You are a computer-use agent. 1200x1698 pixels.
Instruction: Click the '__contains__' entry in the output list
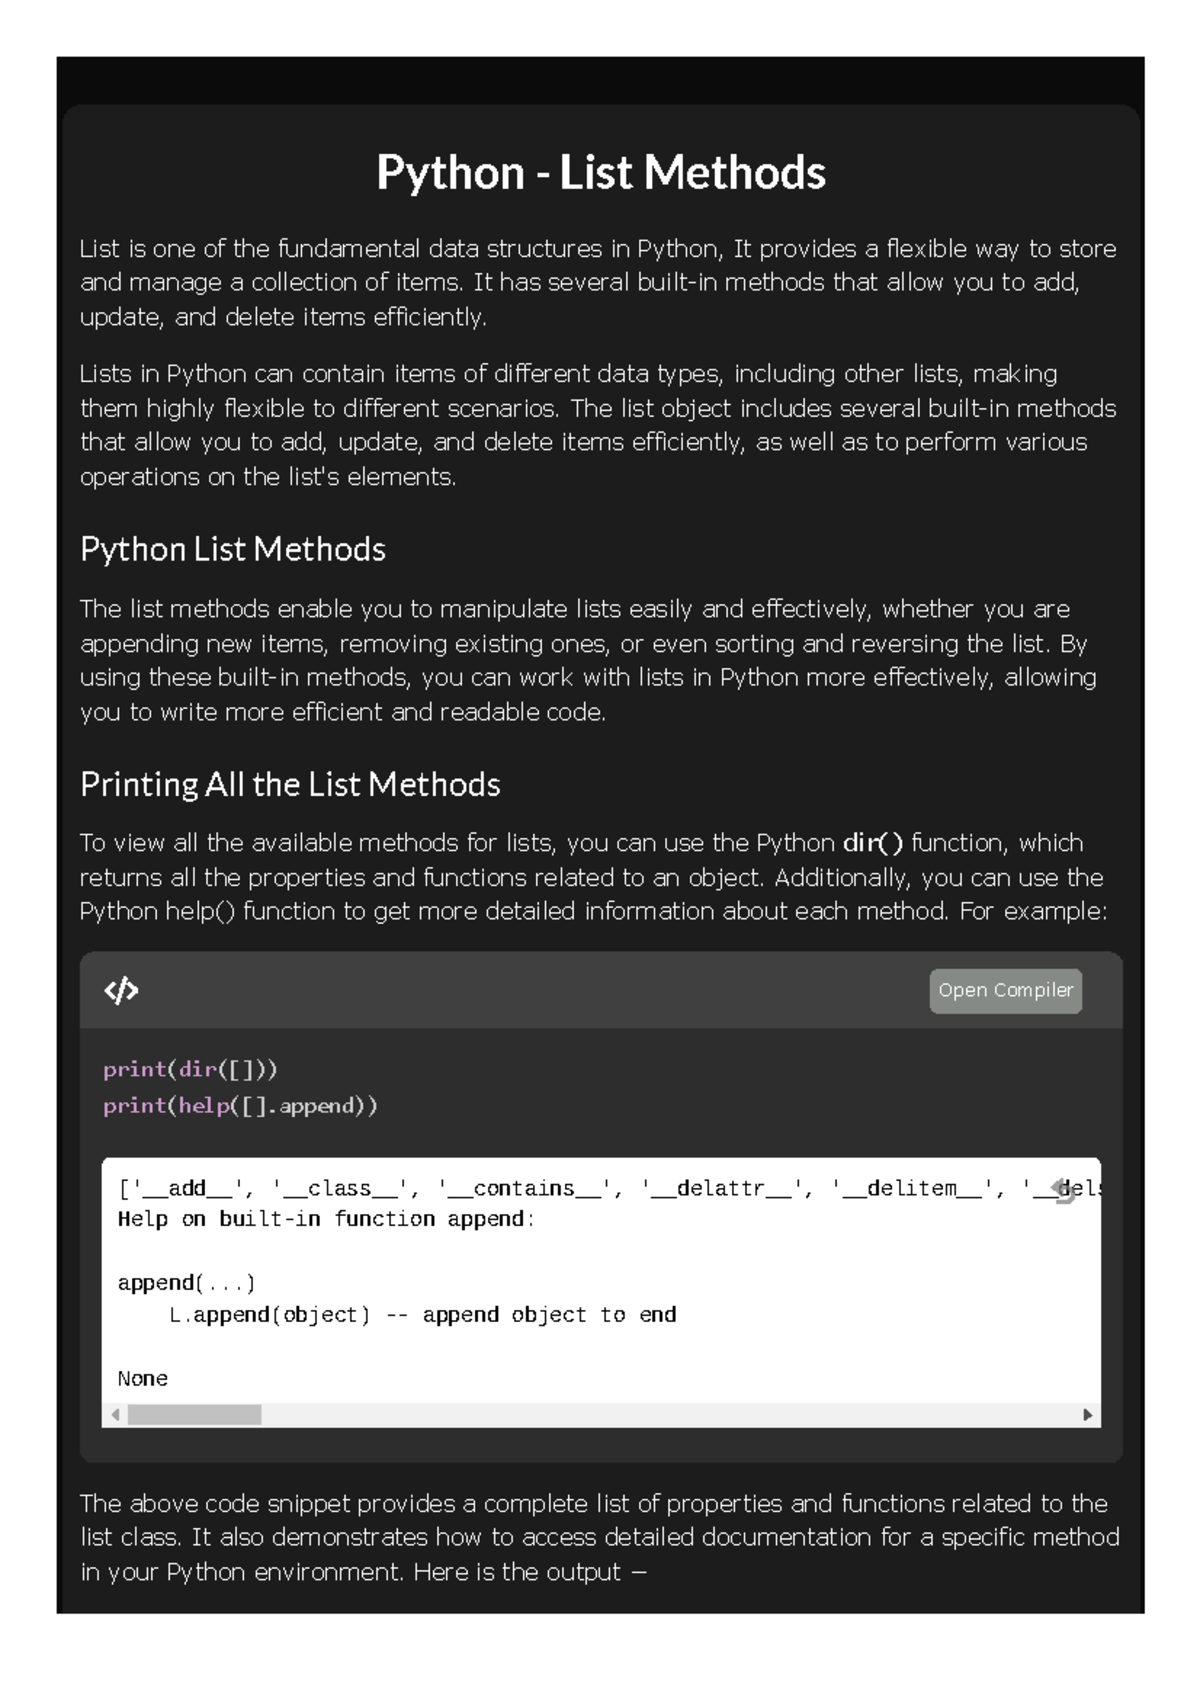524,1189
